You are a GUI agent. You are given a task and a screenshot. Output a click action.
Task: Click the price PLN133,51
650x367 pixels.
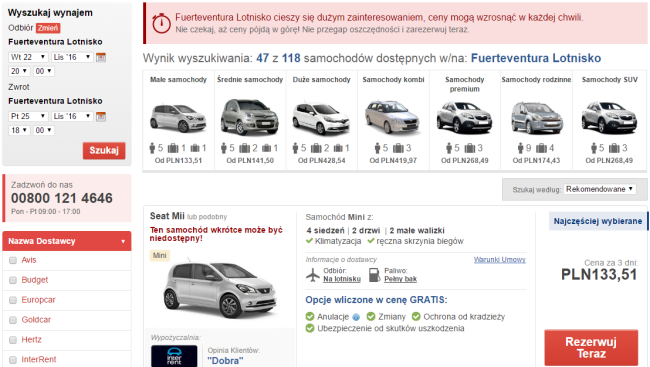pyautogui.click(x=599, y=275)
